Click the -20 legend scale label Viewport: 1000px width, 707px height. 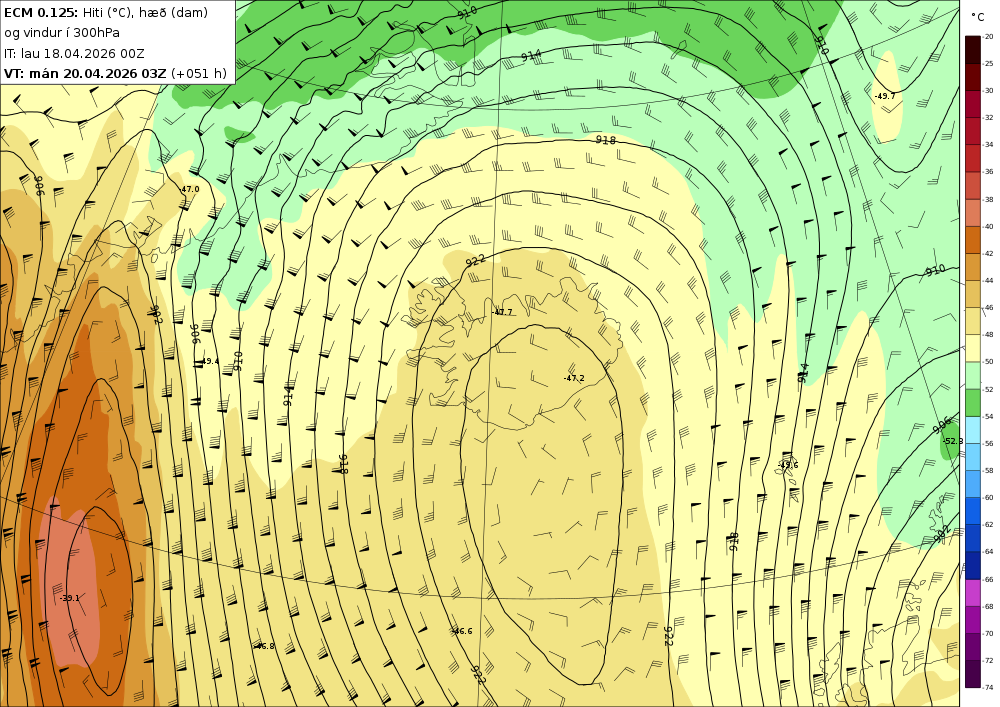[989, 37]
